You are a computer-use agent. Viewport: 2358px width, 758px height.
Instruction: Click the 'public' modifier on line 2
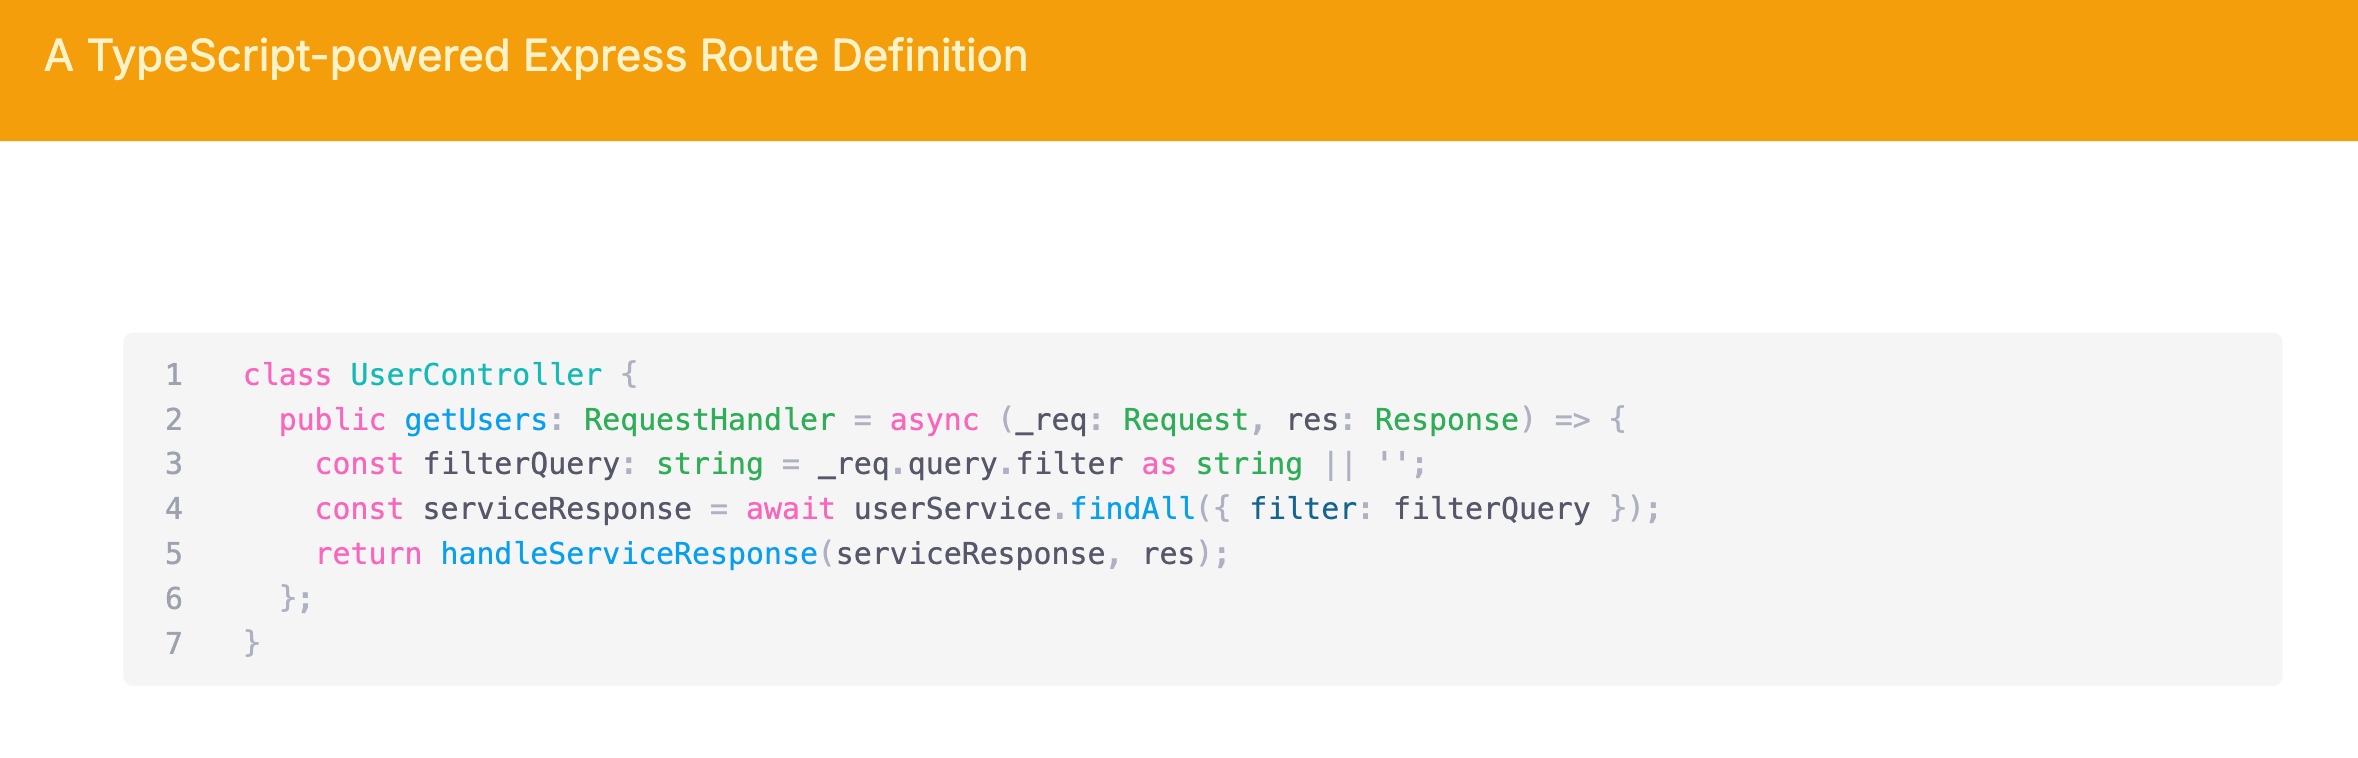(x=332, y=420)
